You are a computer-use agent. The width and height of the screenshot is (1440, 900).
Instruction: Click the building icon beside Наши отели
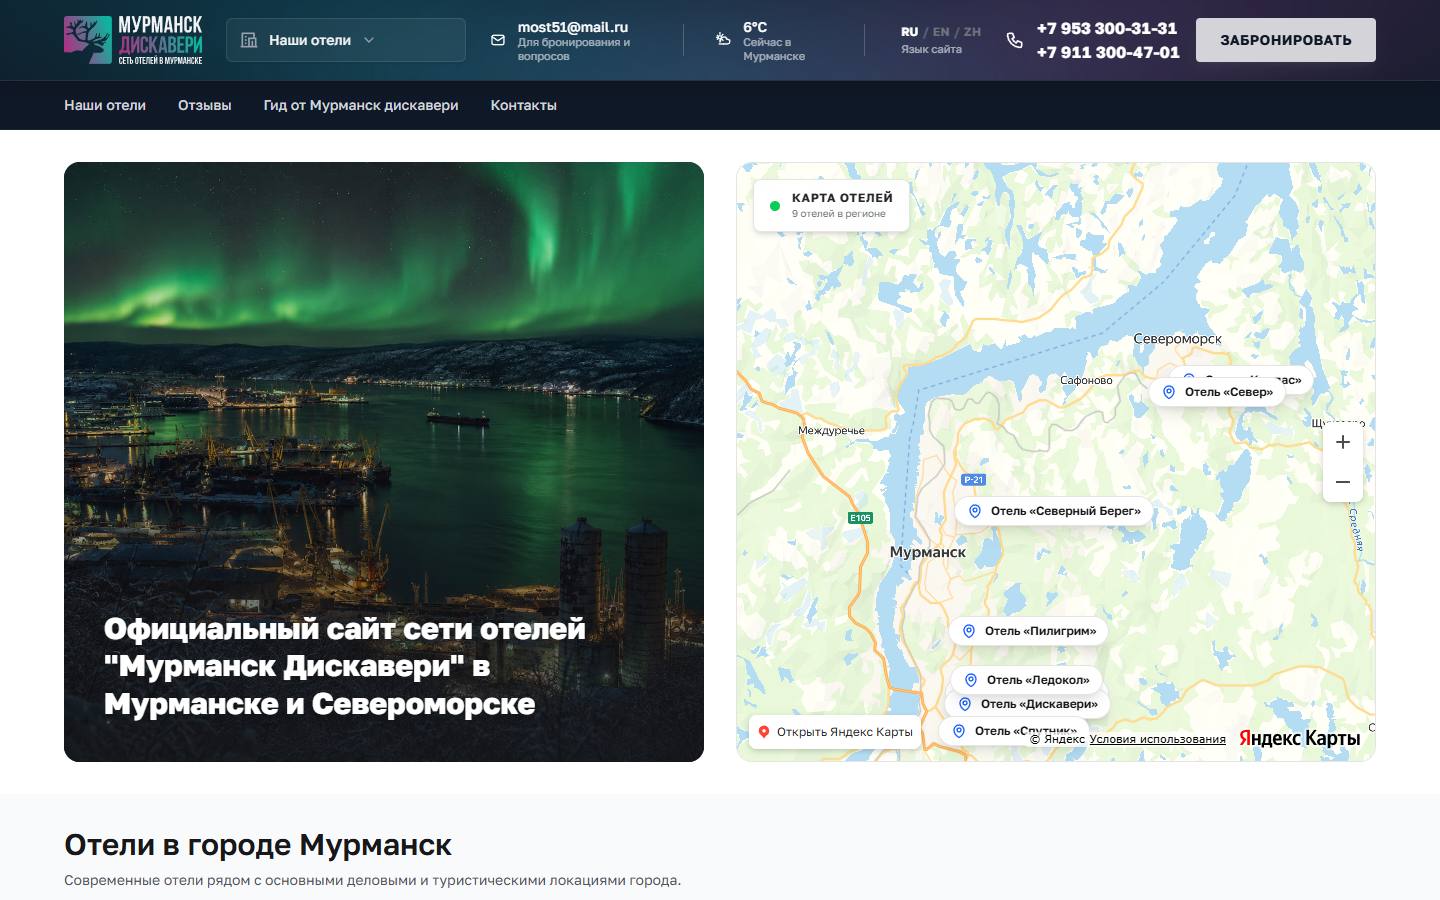249,40
